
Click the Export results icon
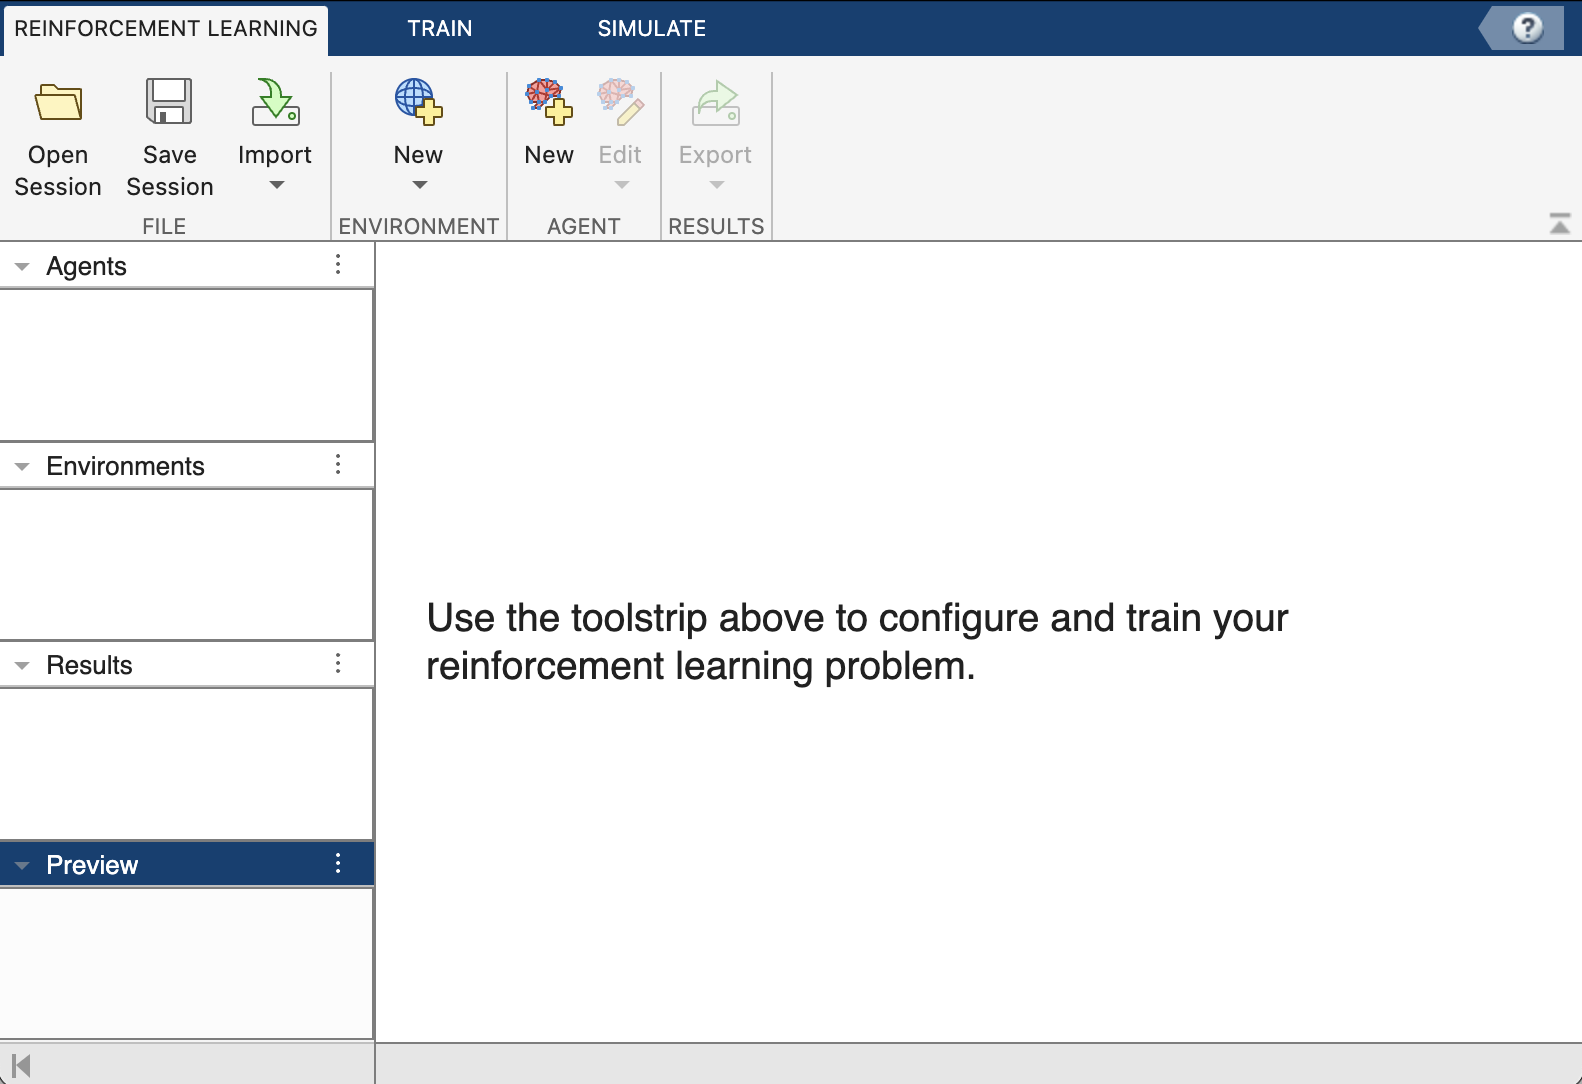(715, 104)
